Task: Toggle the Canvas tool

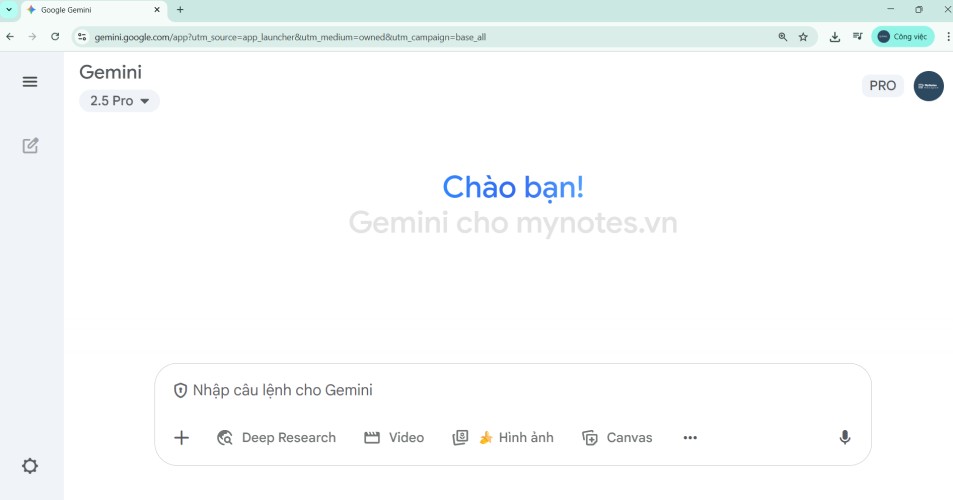Action: point(617,438)
